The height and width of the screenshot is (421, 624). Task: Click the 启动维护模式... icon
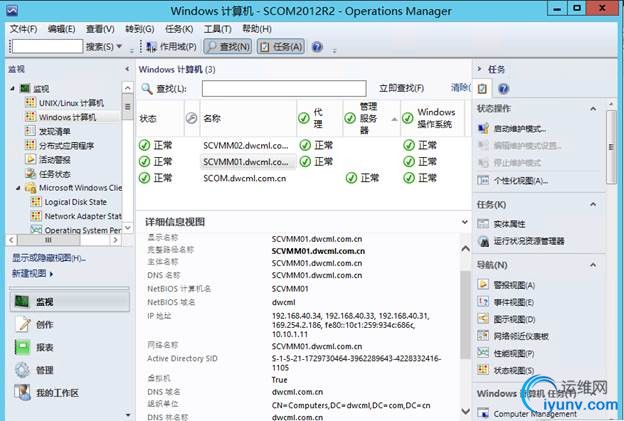tap(483, 129)
